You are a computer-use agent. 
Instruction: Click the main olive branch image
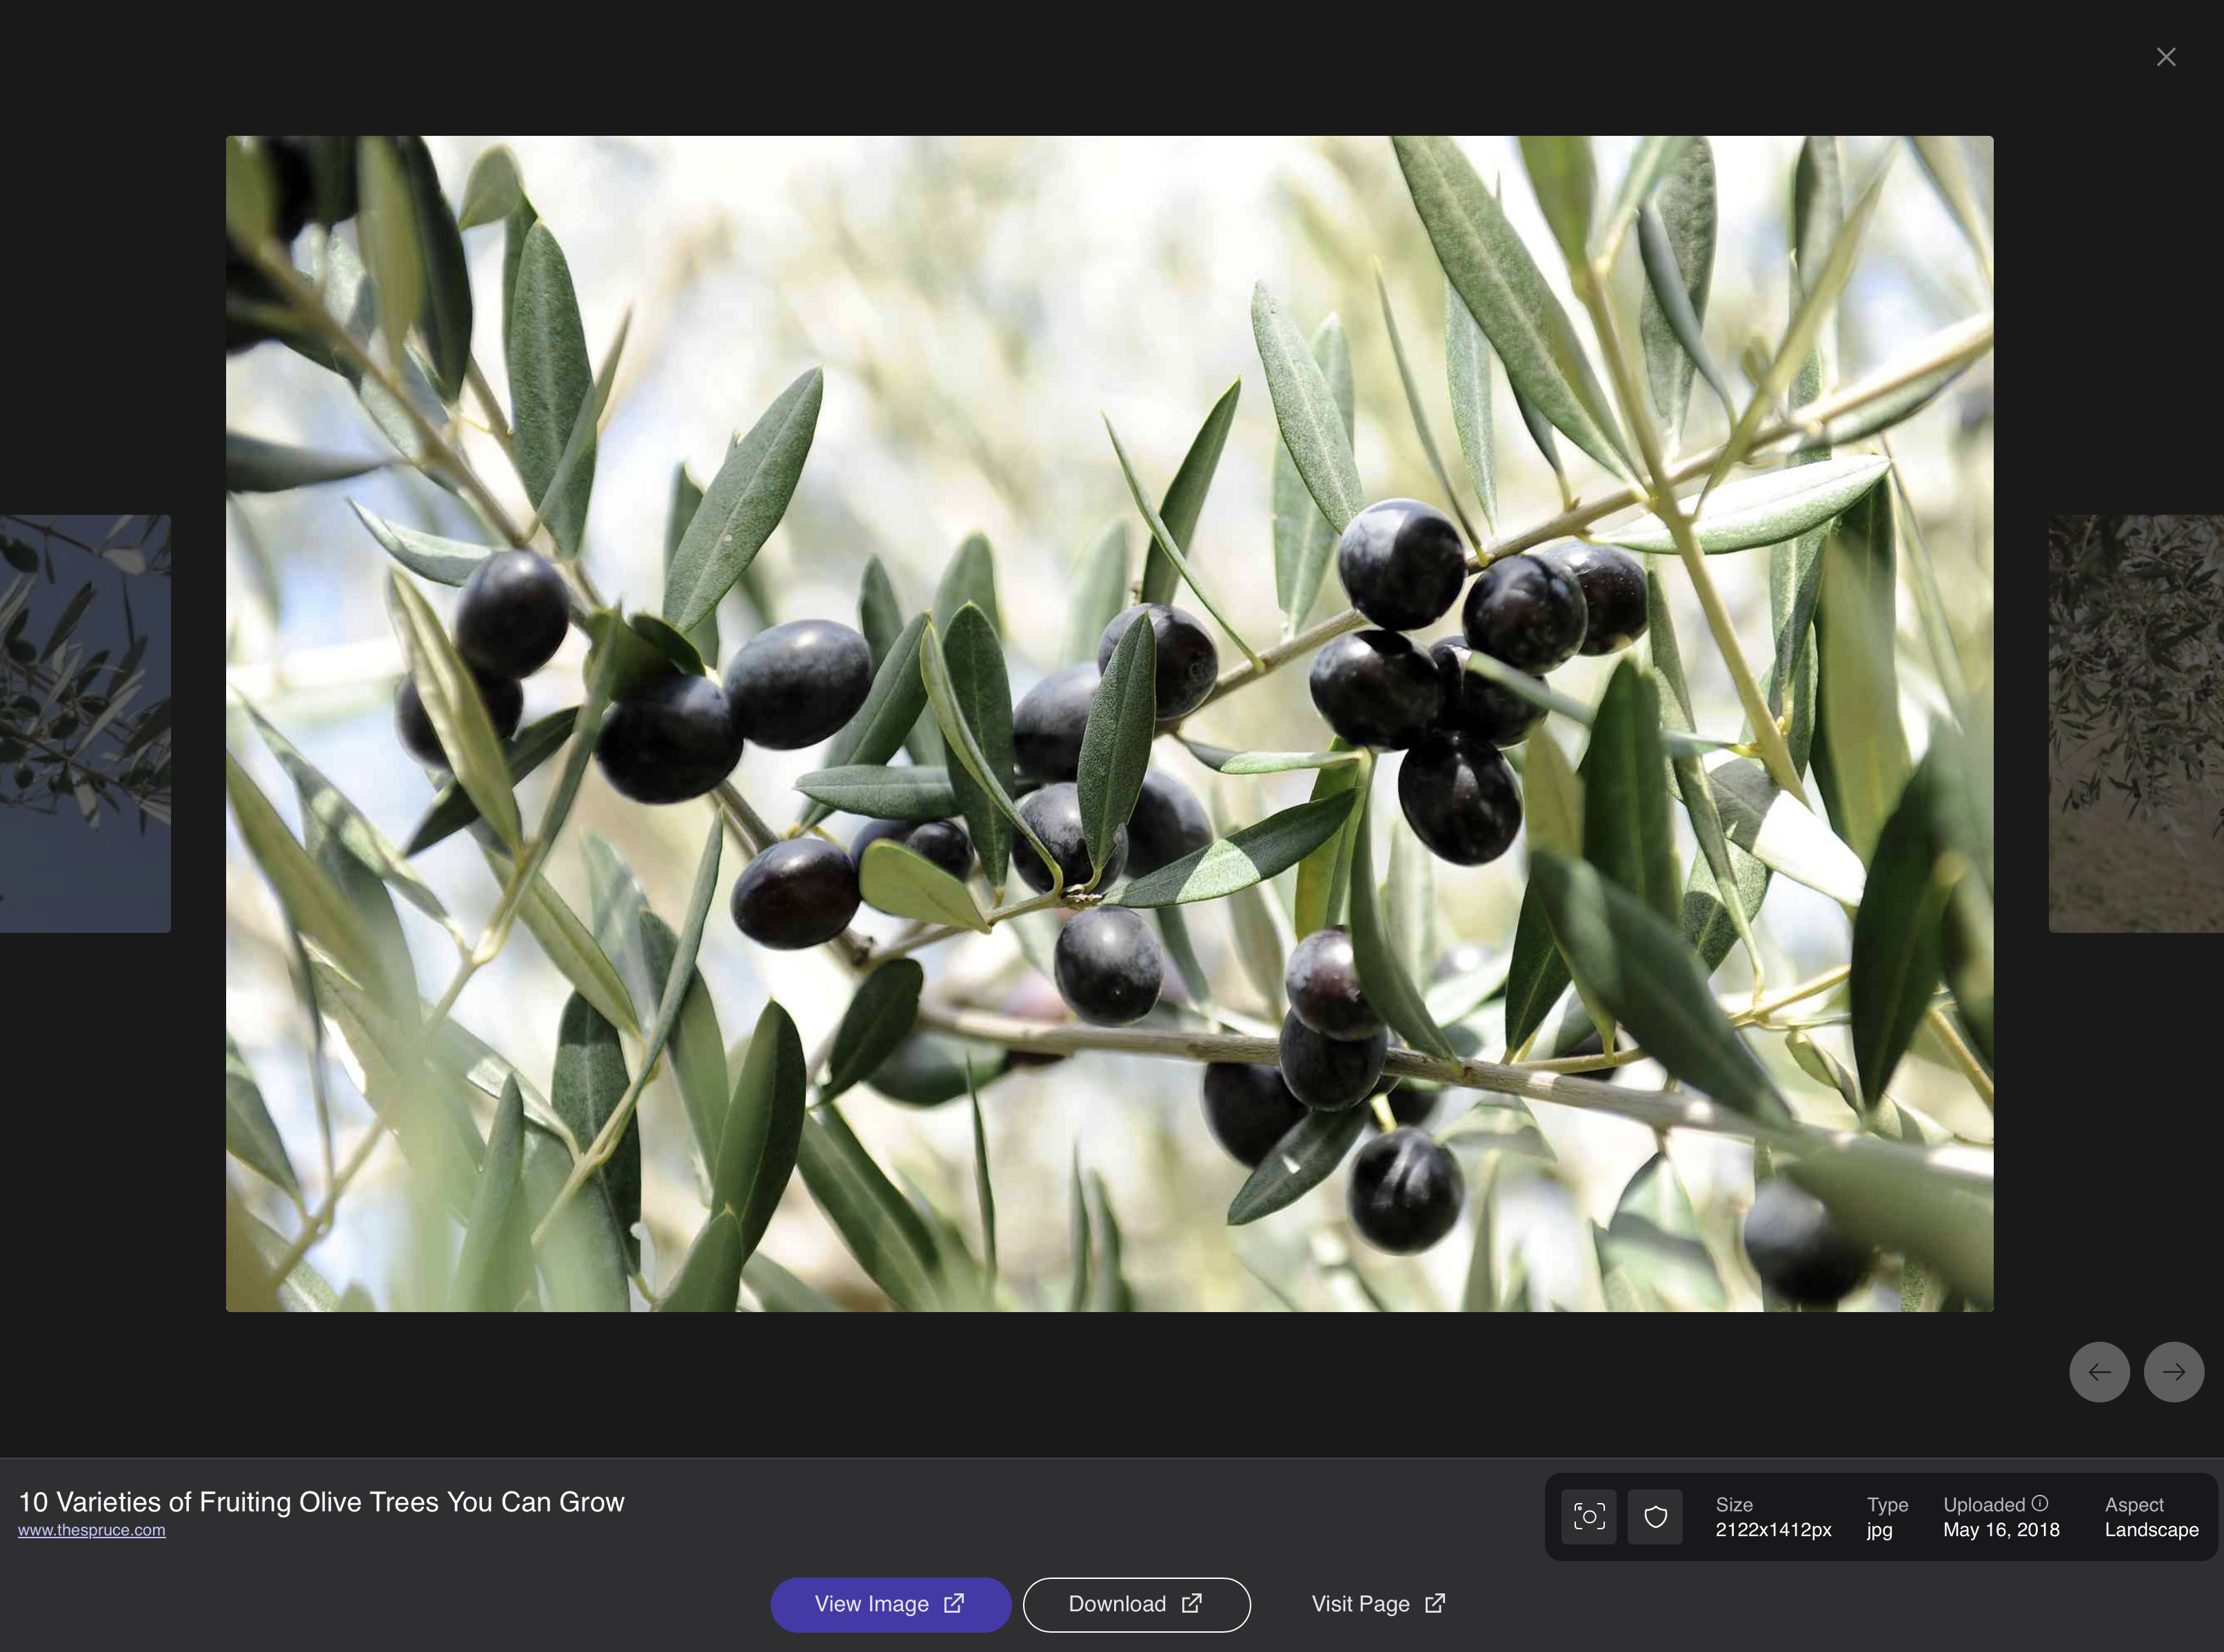tap(1109, 723)
